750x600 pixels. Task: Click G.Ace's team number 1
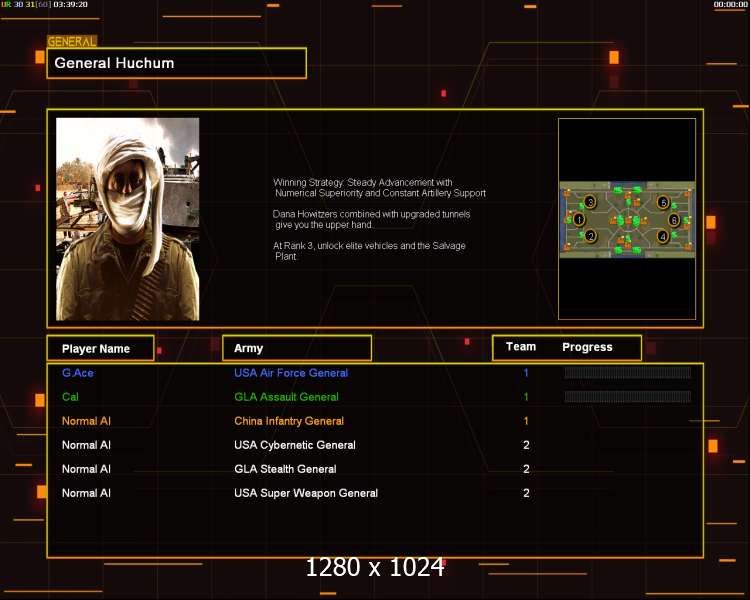(526, 373)
